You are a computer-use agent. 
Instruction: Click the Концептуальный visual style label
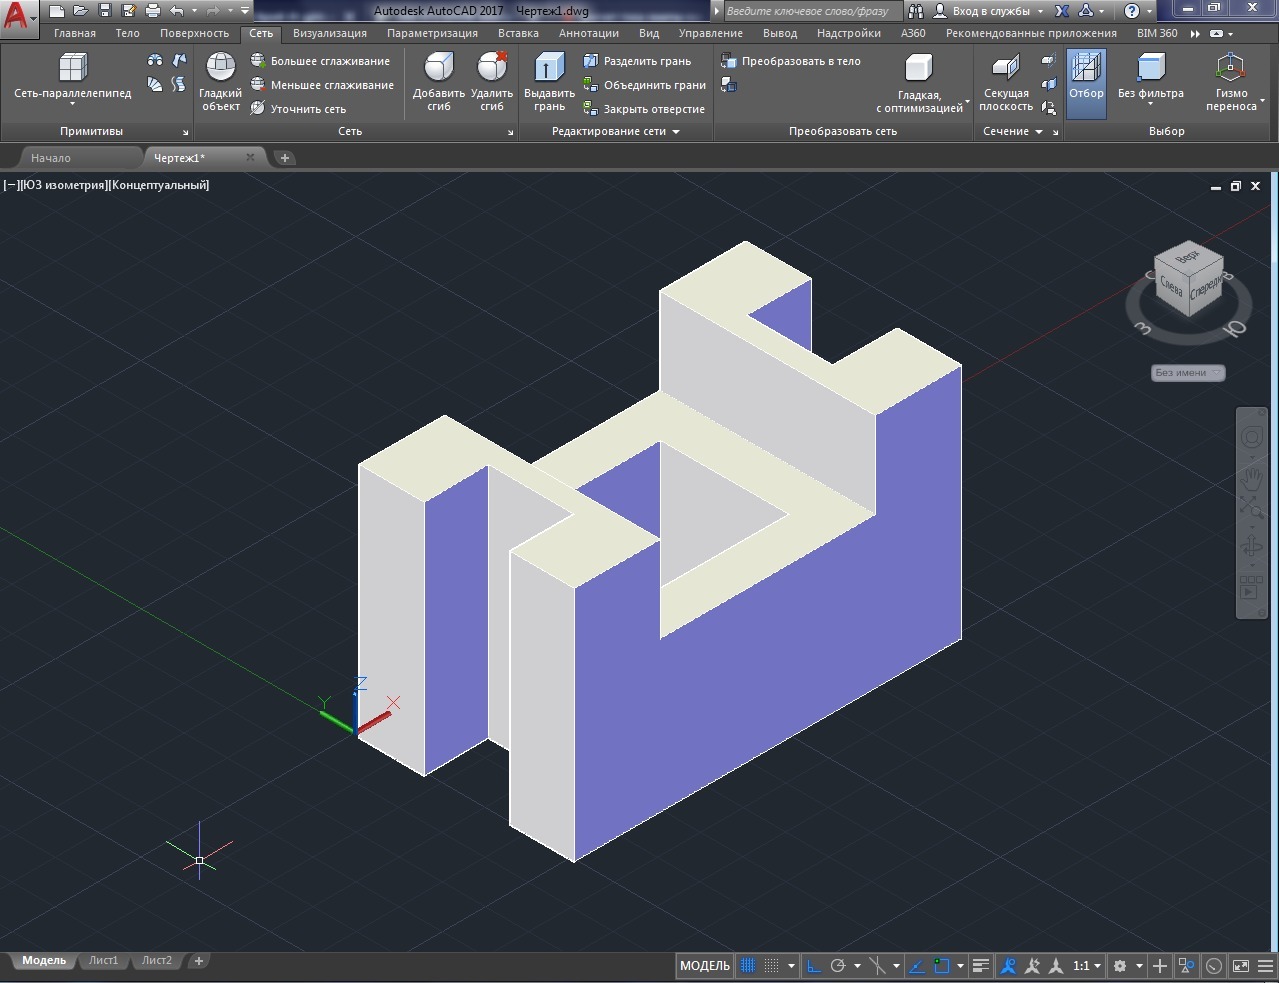[158, 185]
